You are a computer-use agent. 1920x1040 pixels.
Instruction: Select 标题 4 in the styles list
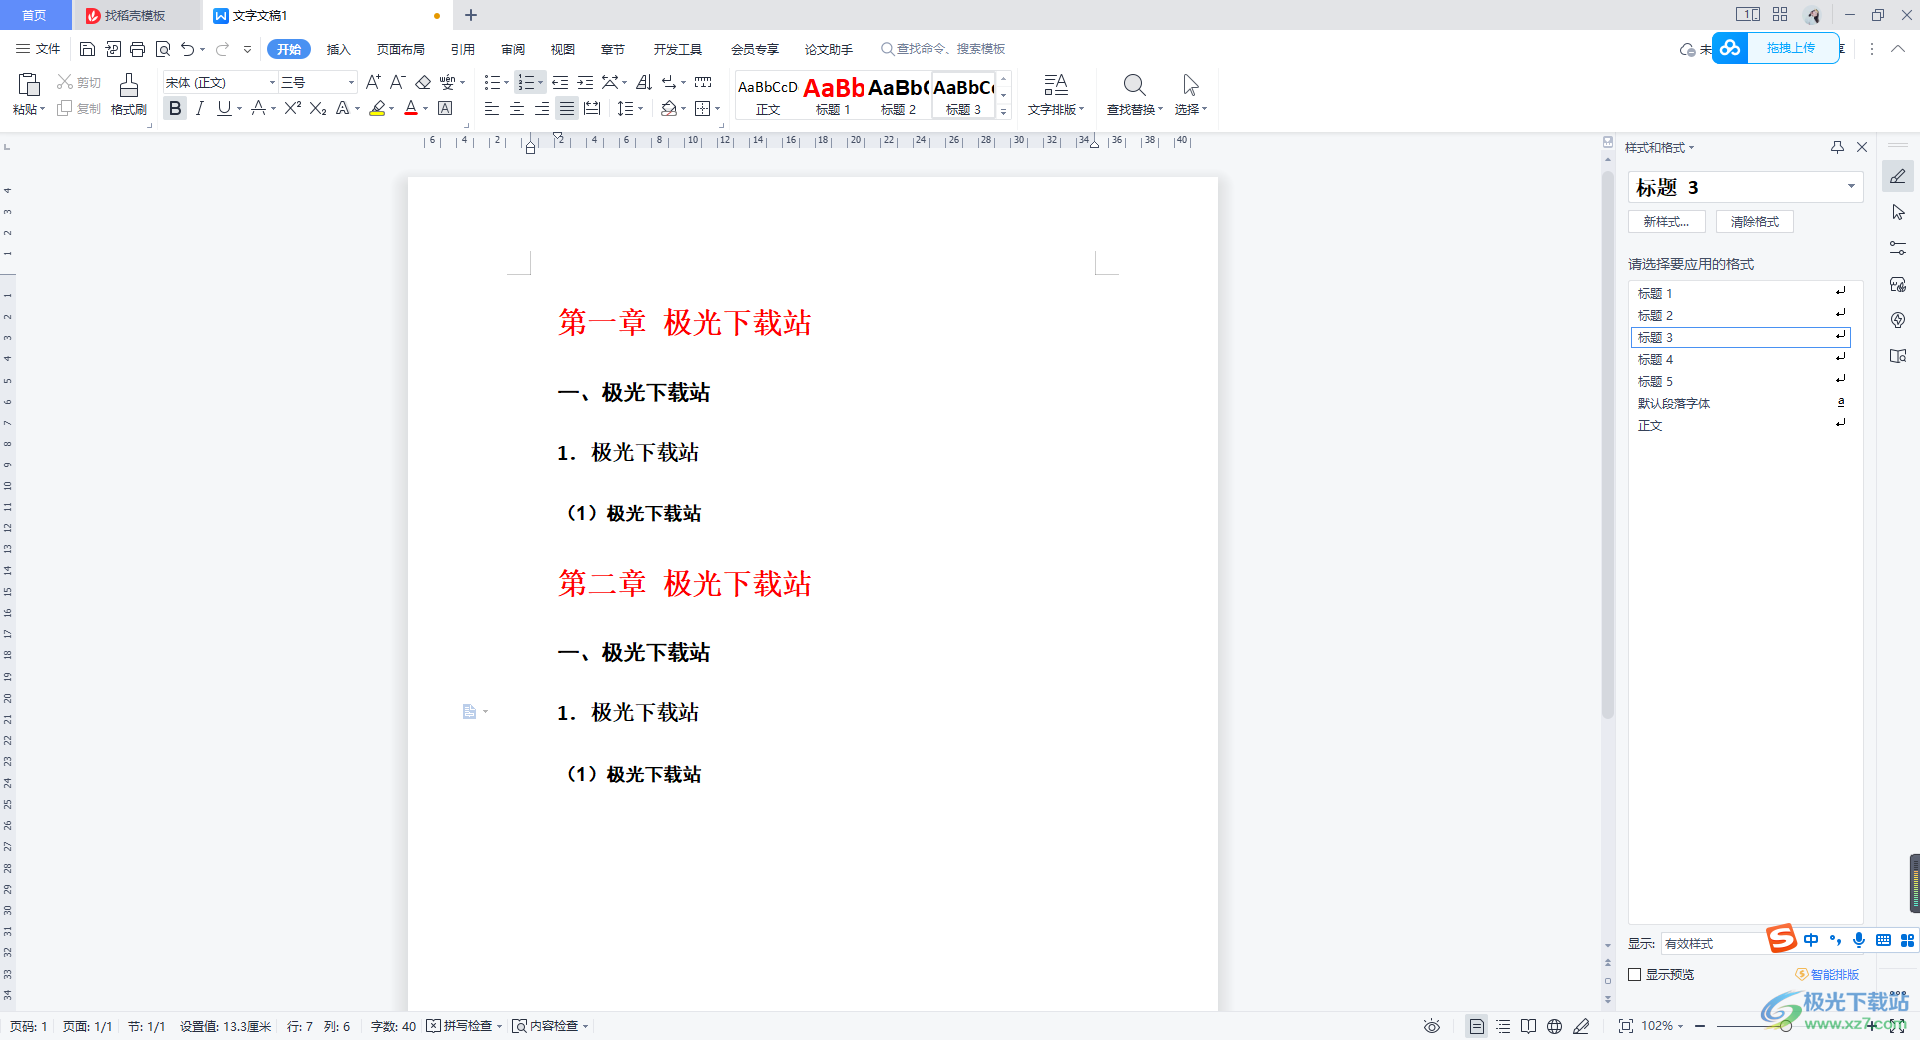click(x=1740, y=359)
